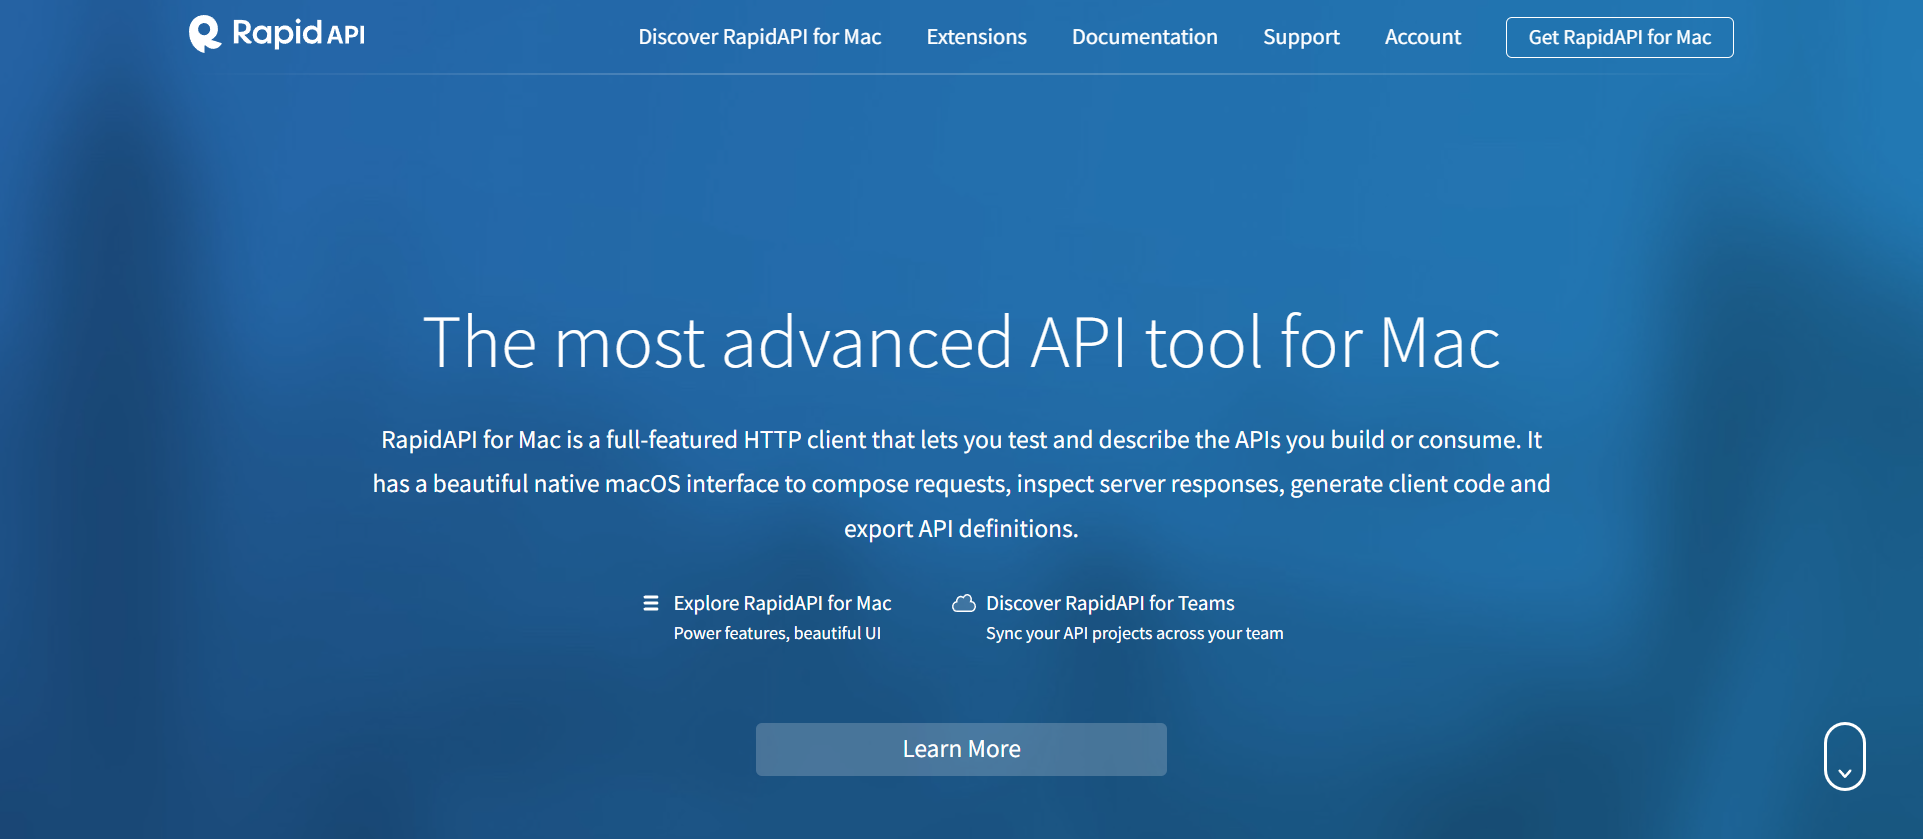The height and width of the screenshot is (839, 1923).
Task: Click the RapidAPI logo
Action: (x=277, y=34)
